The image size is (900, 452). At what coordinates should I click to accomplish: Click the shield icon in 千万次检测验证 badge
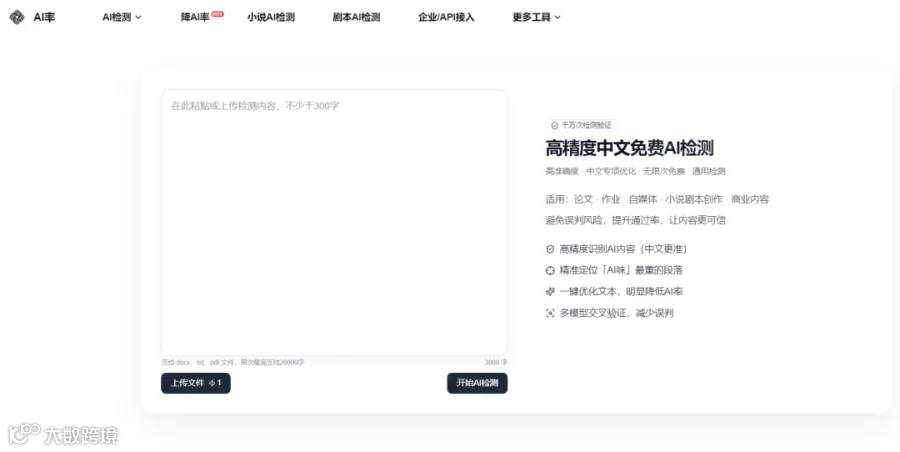(554, 125)
